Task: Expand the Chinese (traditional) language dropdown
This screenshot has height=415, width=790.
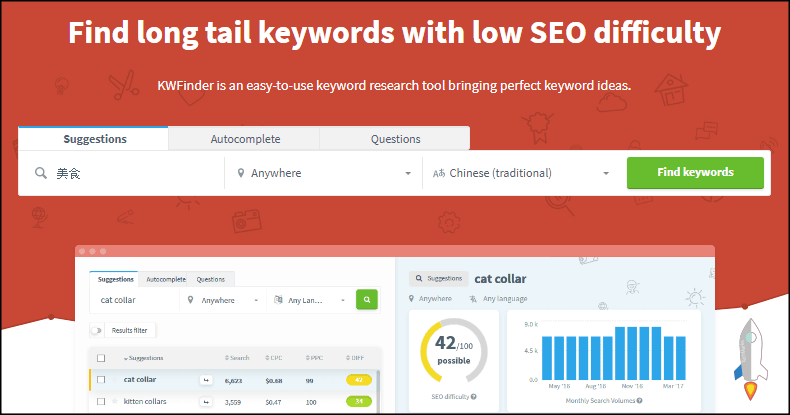Action: (520, 173)
